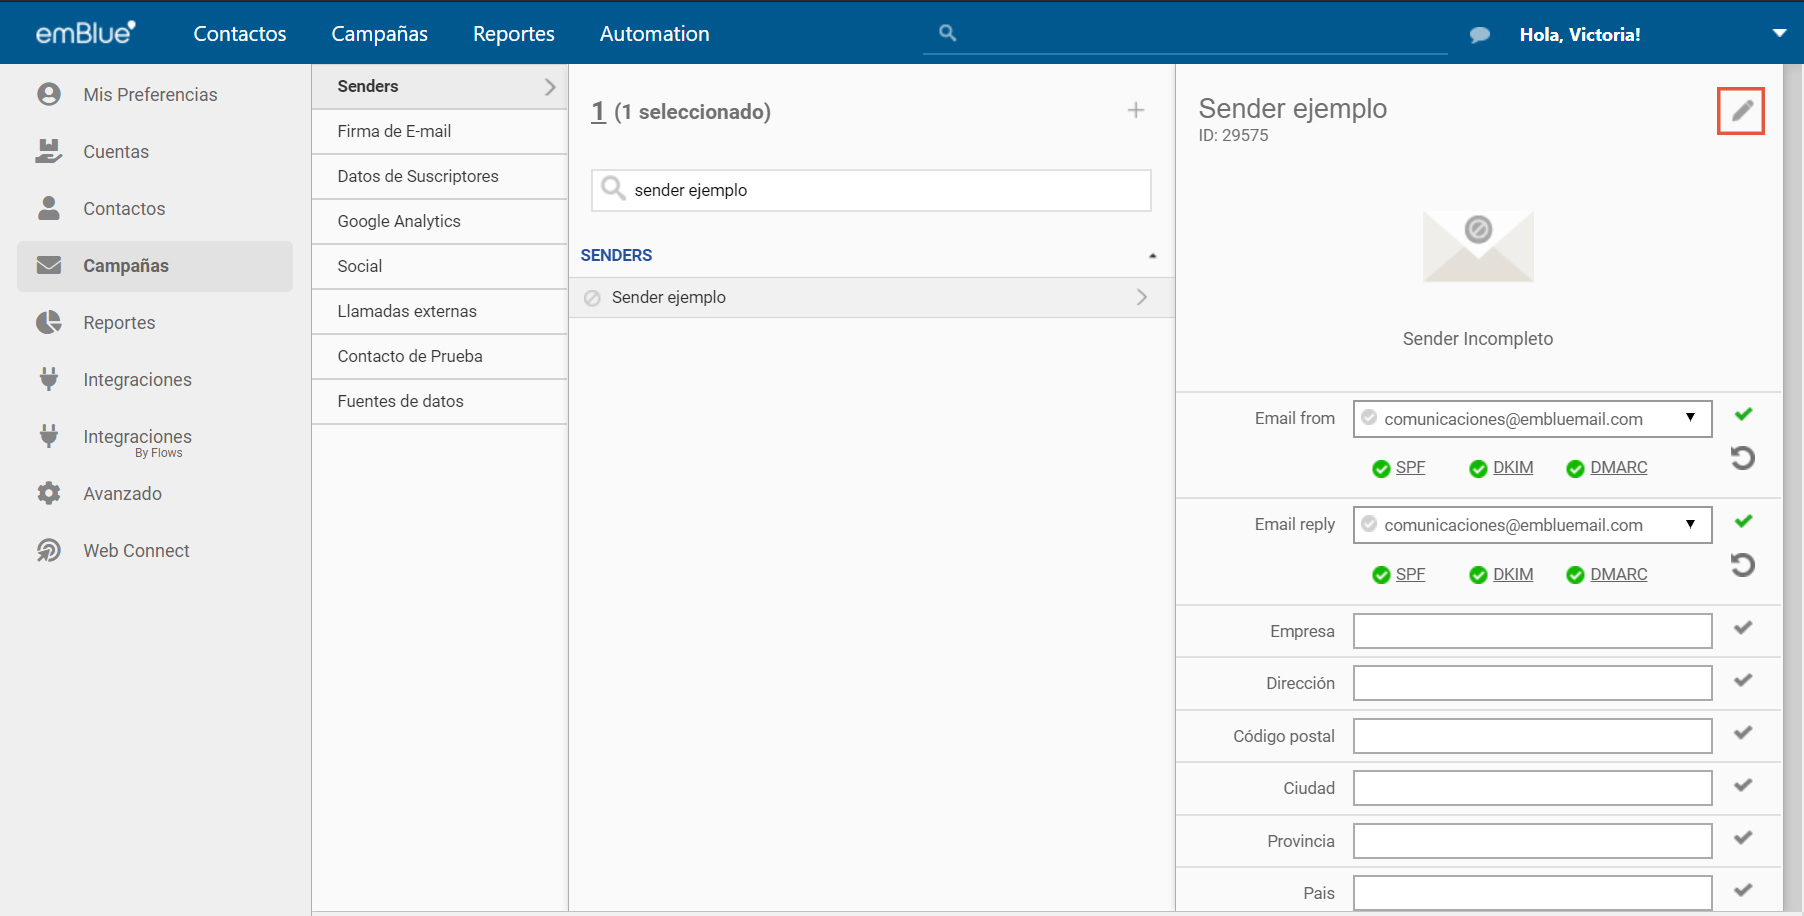Open the chat bubble icon in header
The width and height of the screenshot is (1804, 916).
pos(1479,35)
